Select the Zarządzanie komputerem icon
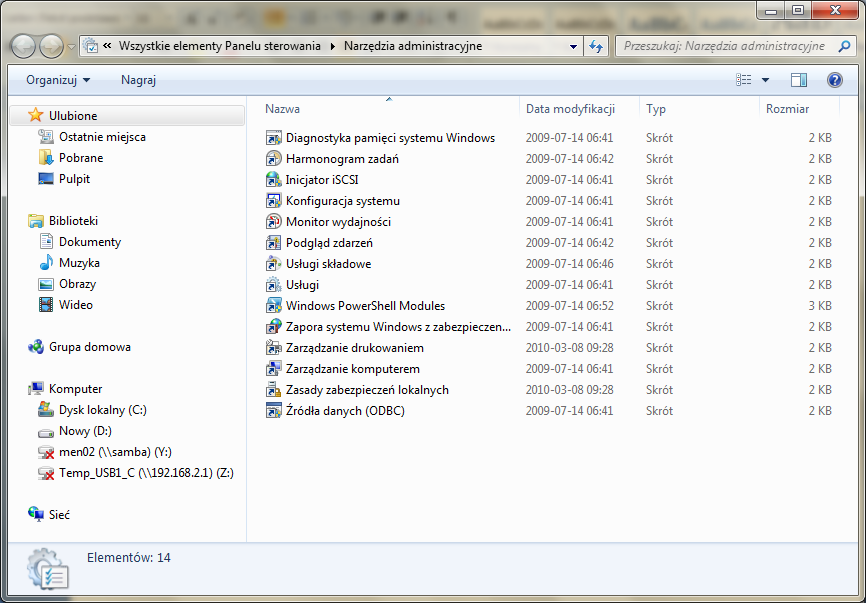 (x=273, y=368)
